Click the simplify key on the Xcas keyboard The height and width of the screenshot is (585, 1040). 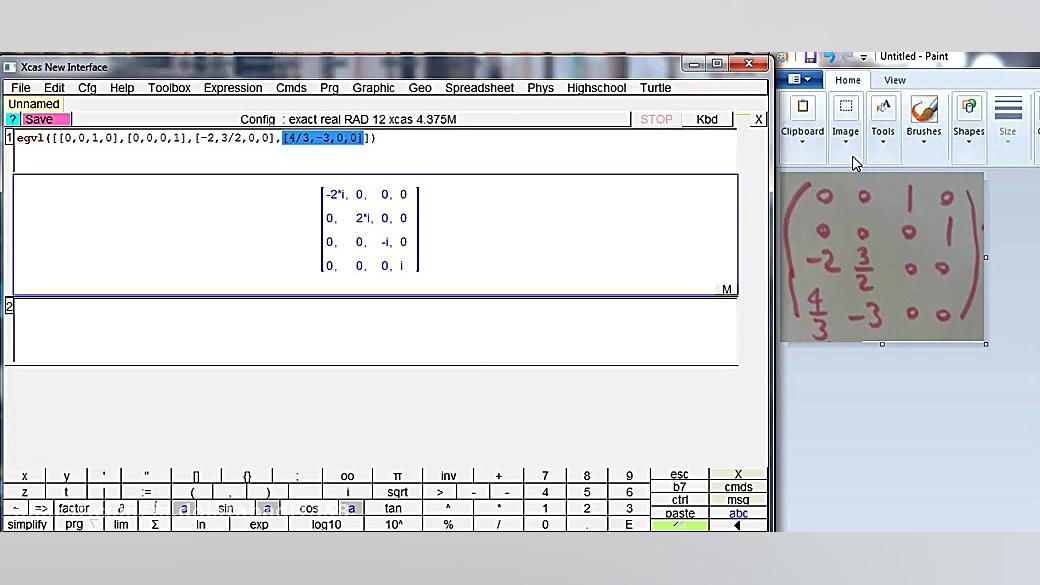click(27, 524)
